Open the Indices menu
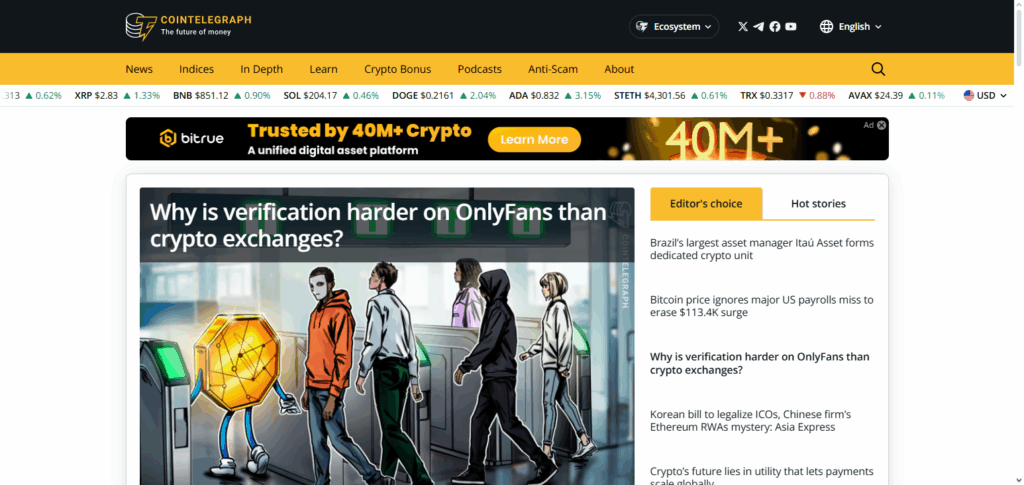Viewport: 1024px width, 485px height. click(x=197, y=69)
